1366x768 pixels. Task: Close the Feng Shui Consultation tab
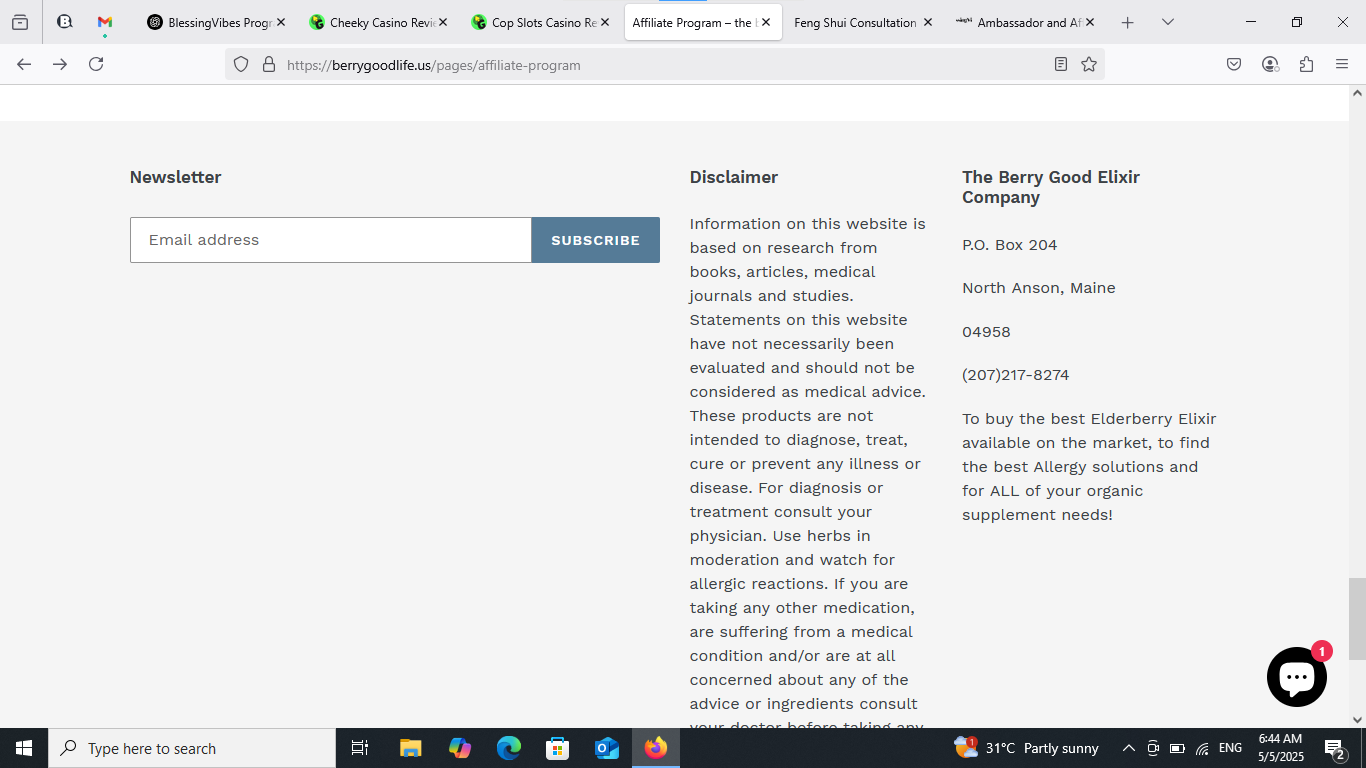[928, 22]
